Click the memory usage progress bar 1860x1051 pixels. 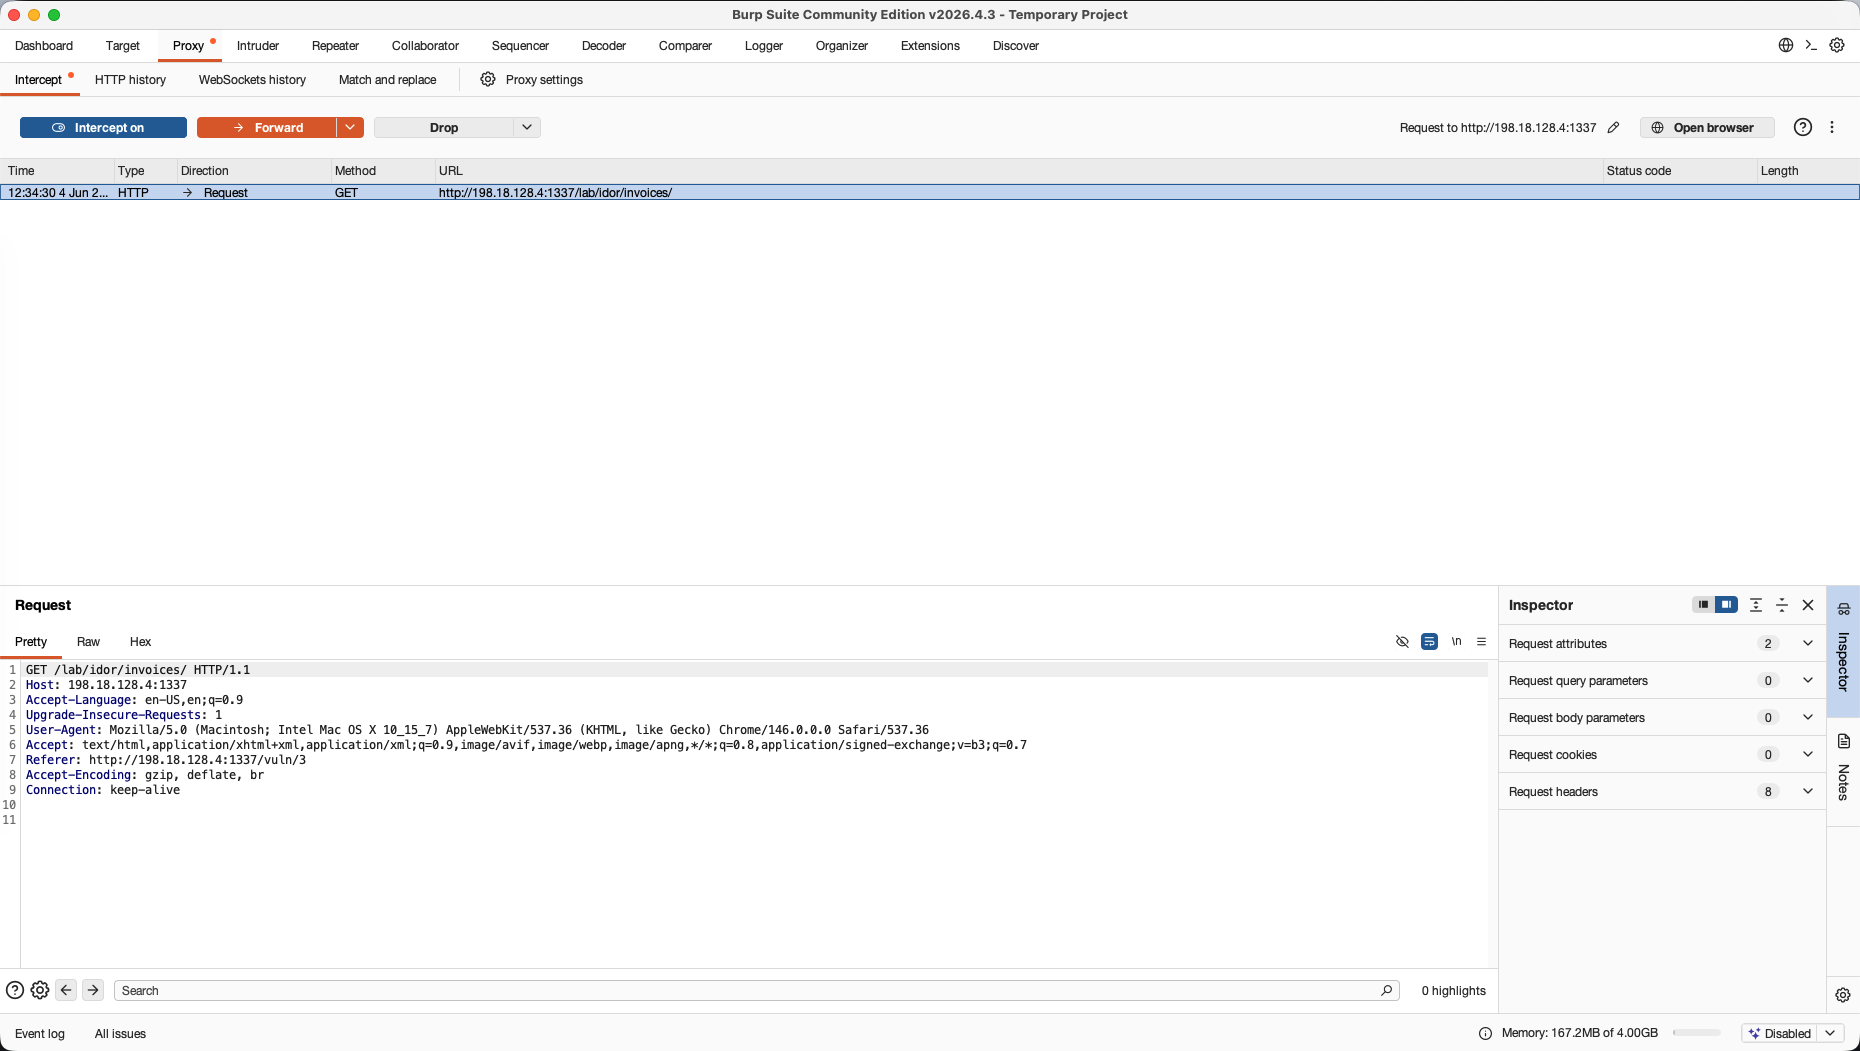pos(1696,1033)
